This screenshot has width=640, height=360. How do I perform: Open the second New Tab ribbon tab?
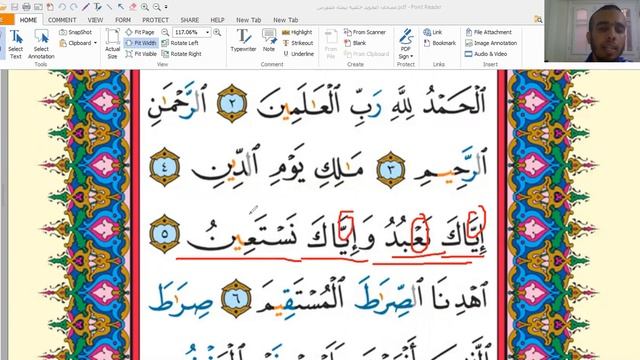point(286,20)
